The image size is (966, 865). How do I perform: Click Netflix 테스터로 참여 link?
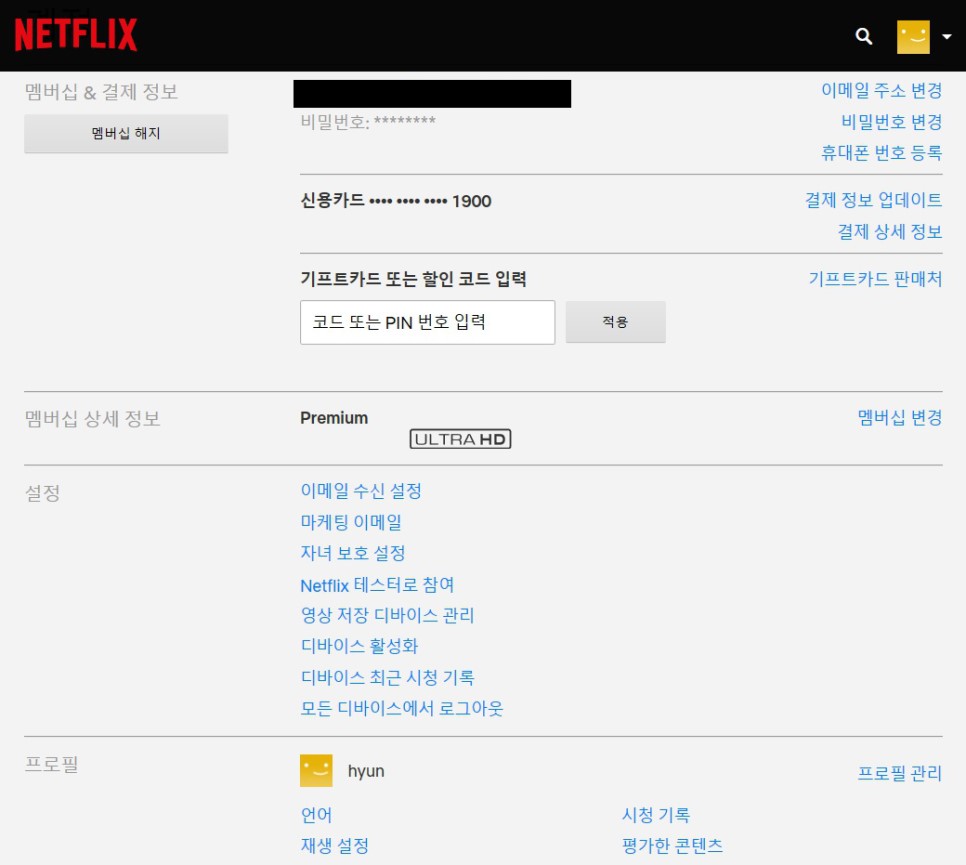pos(377,585)
